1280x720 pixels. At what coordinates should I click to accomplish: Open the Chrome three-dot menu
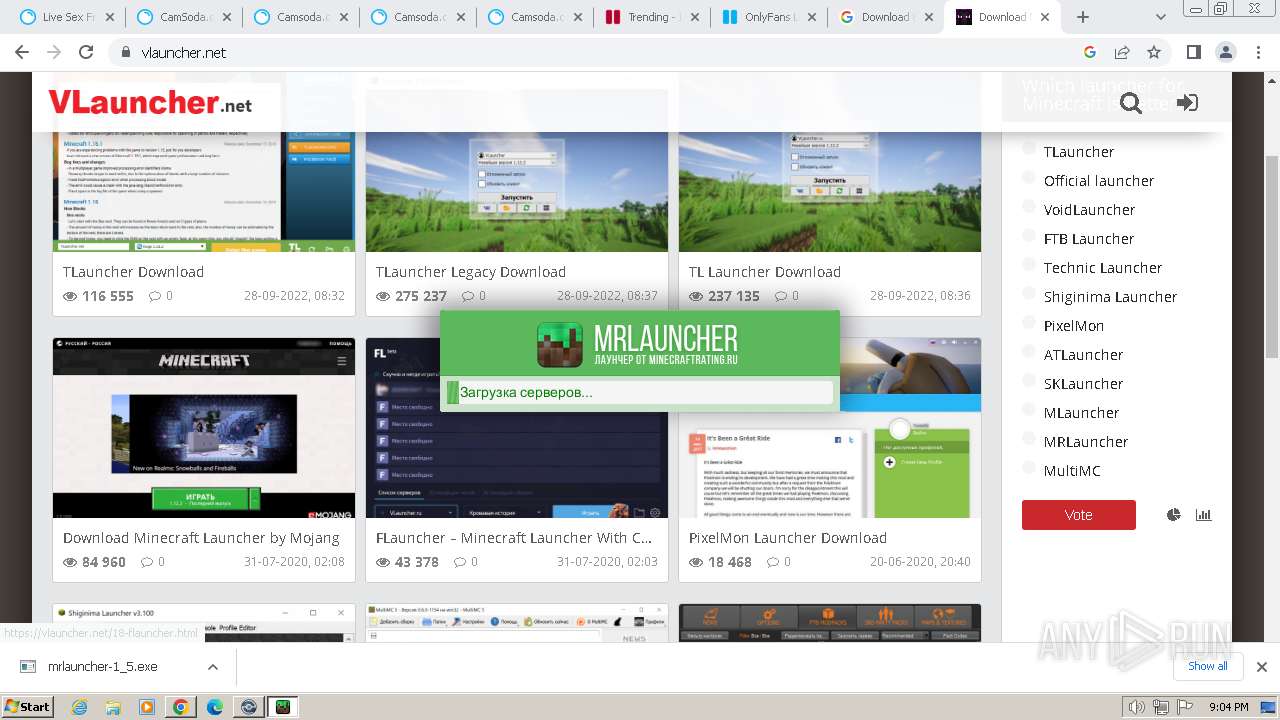[x=1257, y=52]
